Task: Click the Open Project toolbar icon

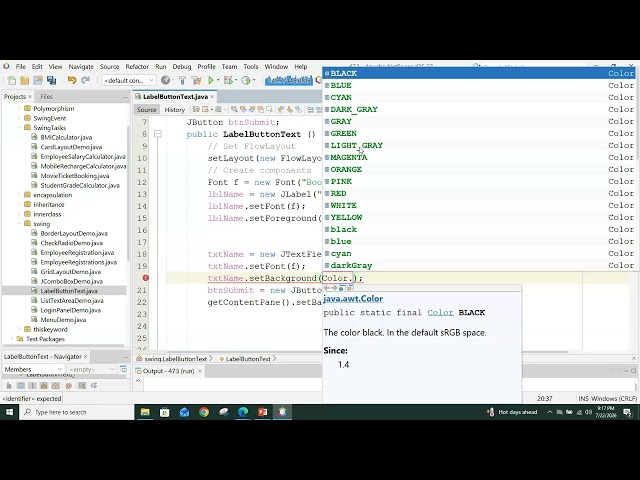Action: click(x=38, y=80)
